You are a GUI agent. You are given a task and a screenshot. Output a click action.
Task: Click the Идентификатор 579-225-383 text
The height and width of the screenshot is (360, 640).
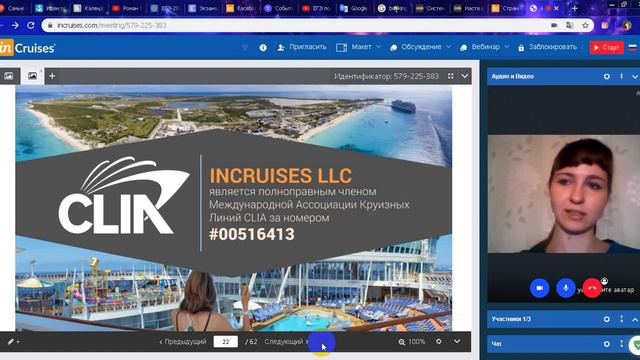click(386, 76)
